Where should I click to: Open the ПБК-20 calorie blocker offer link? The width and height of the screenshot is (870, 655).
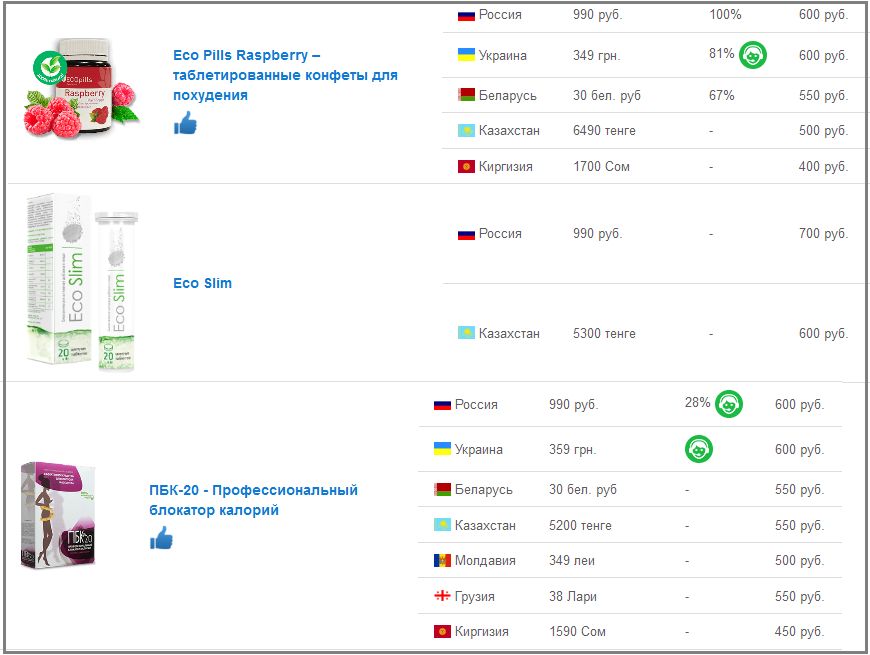click(254, 500)
